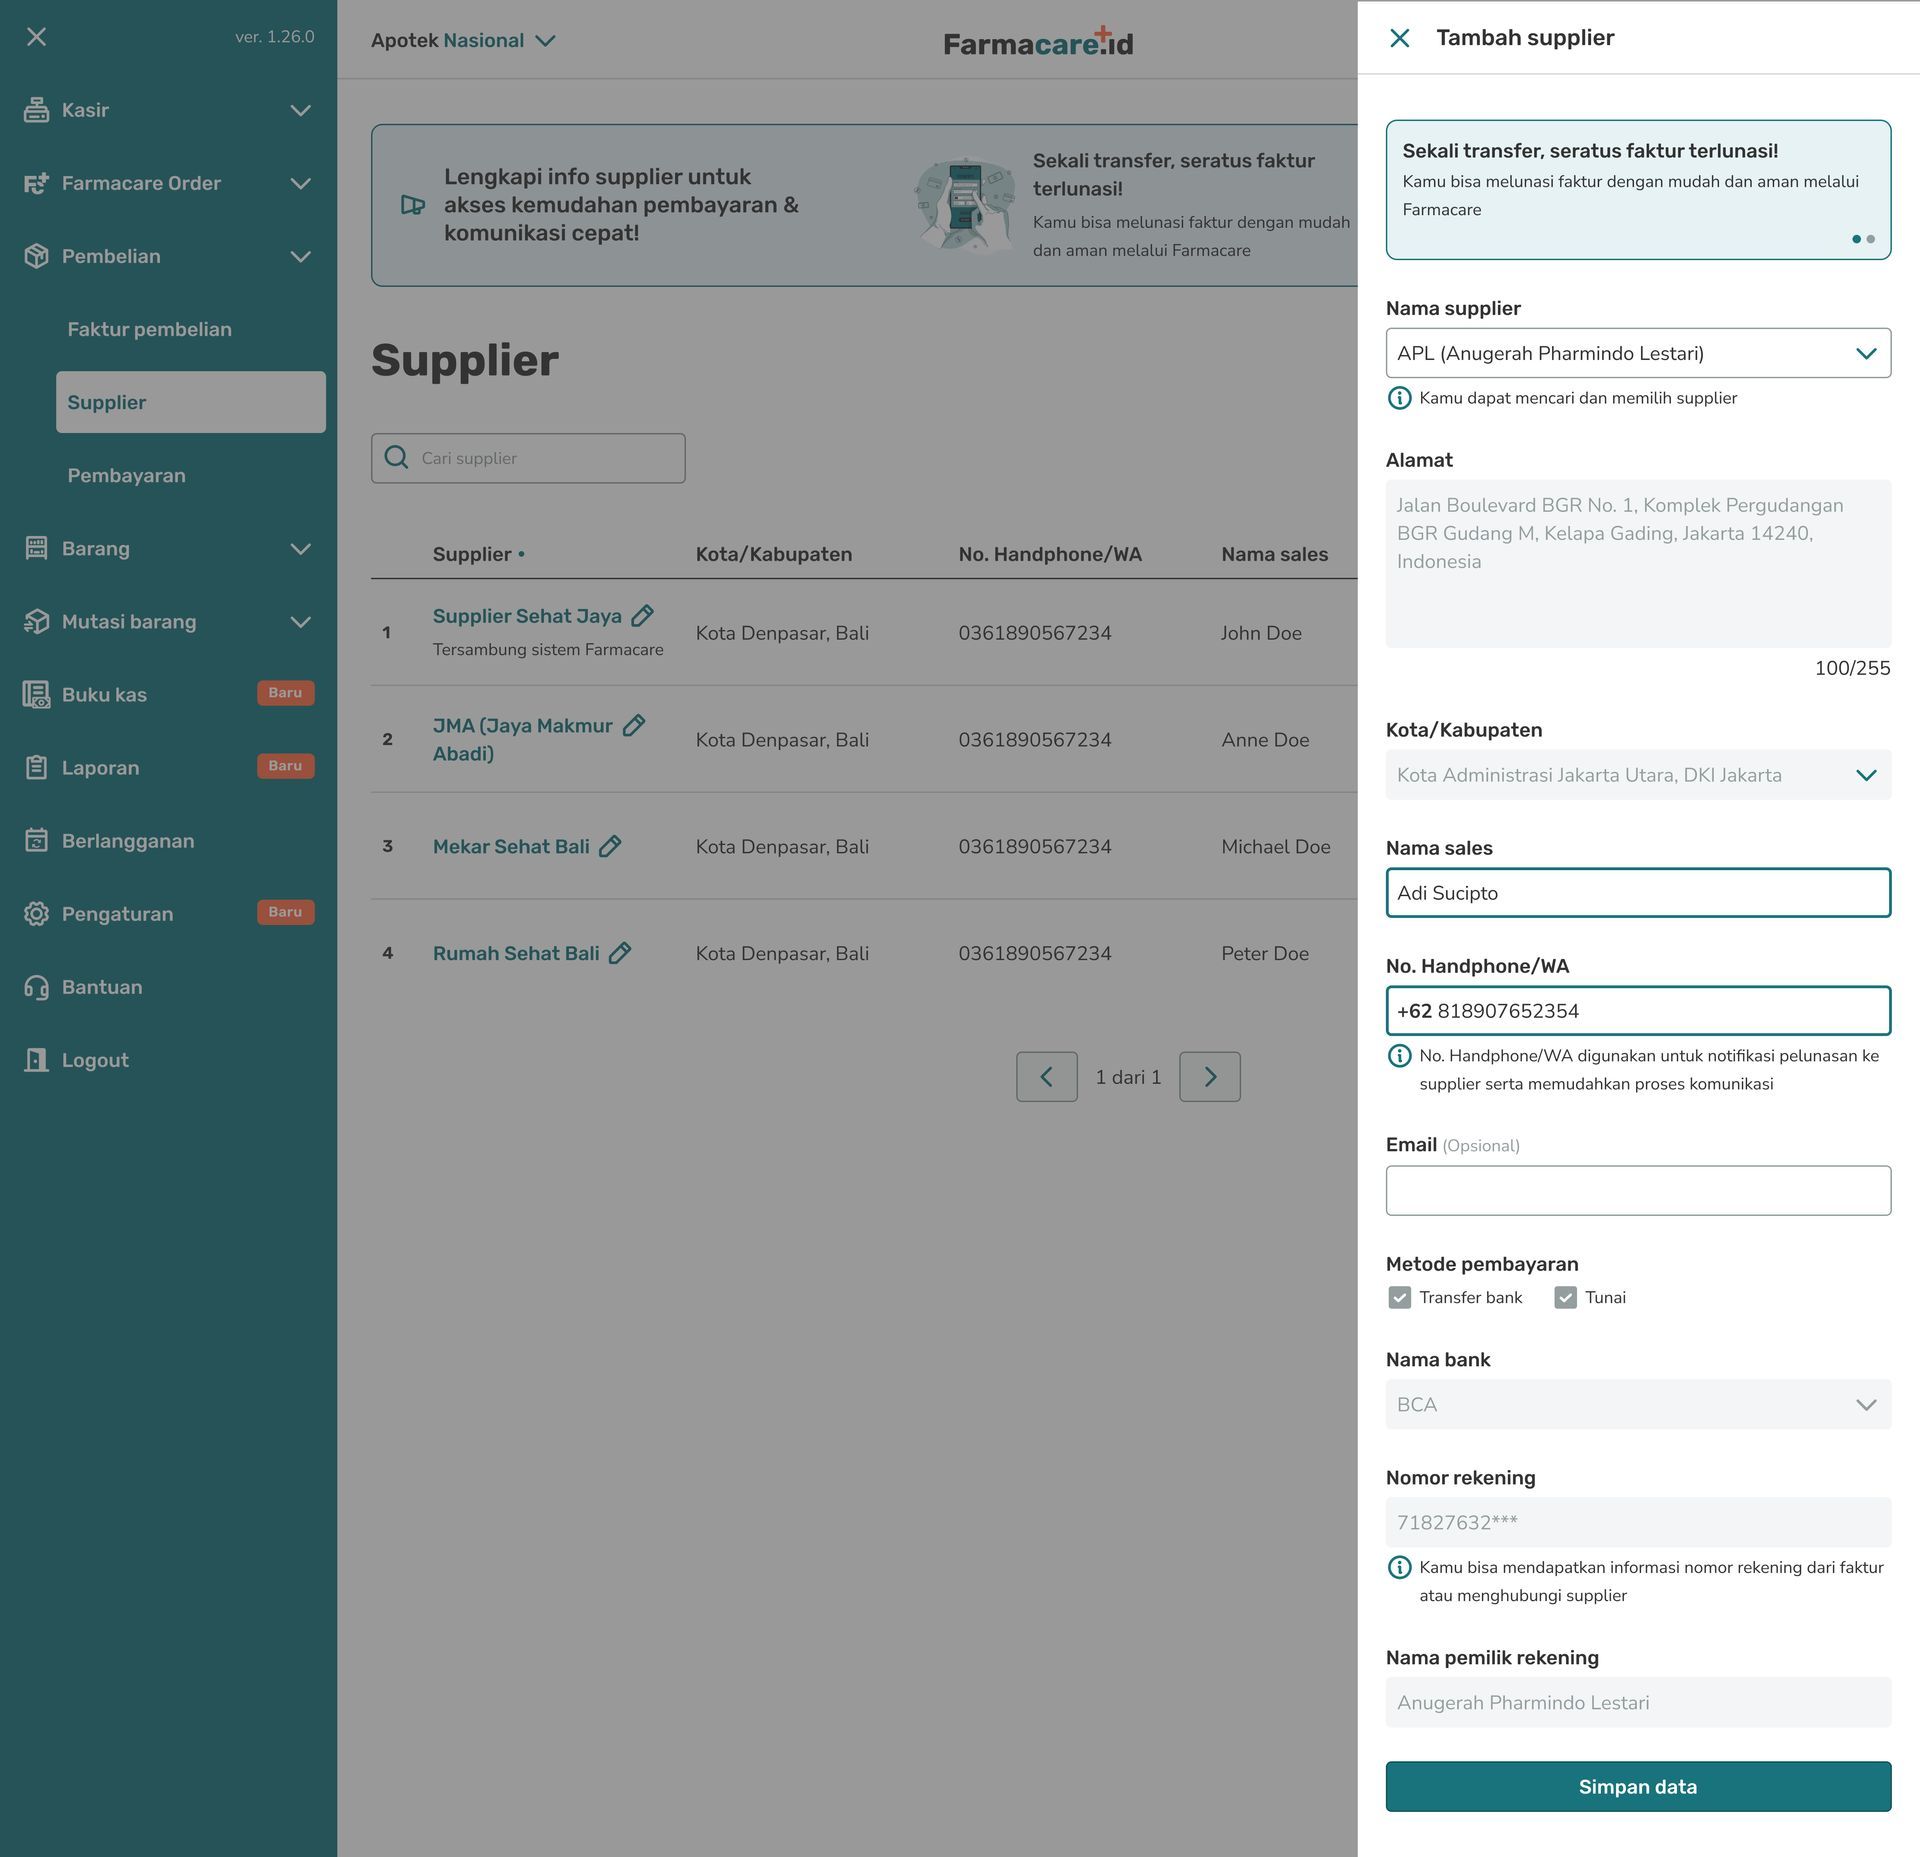
Task: Edit Rumah Sehat Bali via pencil icon
Action: point(620,953)
